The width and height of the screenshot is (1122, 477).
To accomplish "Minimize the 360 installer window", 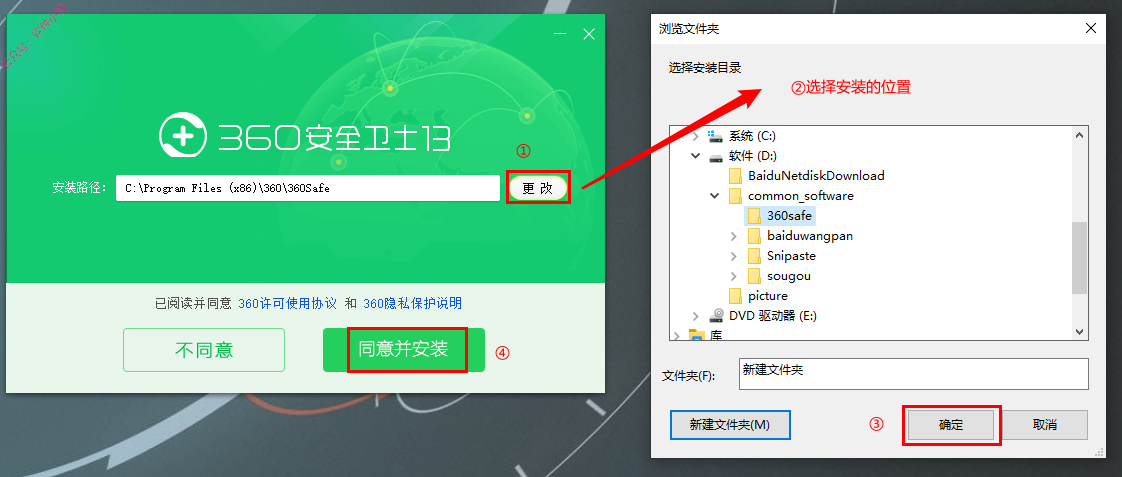I will [x=560, y=34].
